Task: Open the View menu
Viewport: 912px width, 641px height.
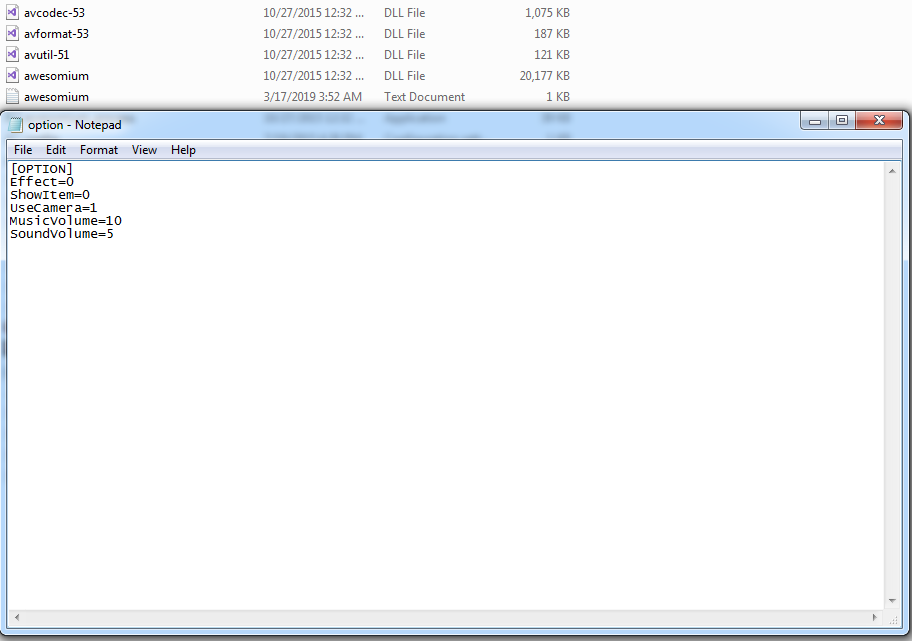Action: click(144, 150)
